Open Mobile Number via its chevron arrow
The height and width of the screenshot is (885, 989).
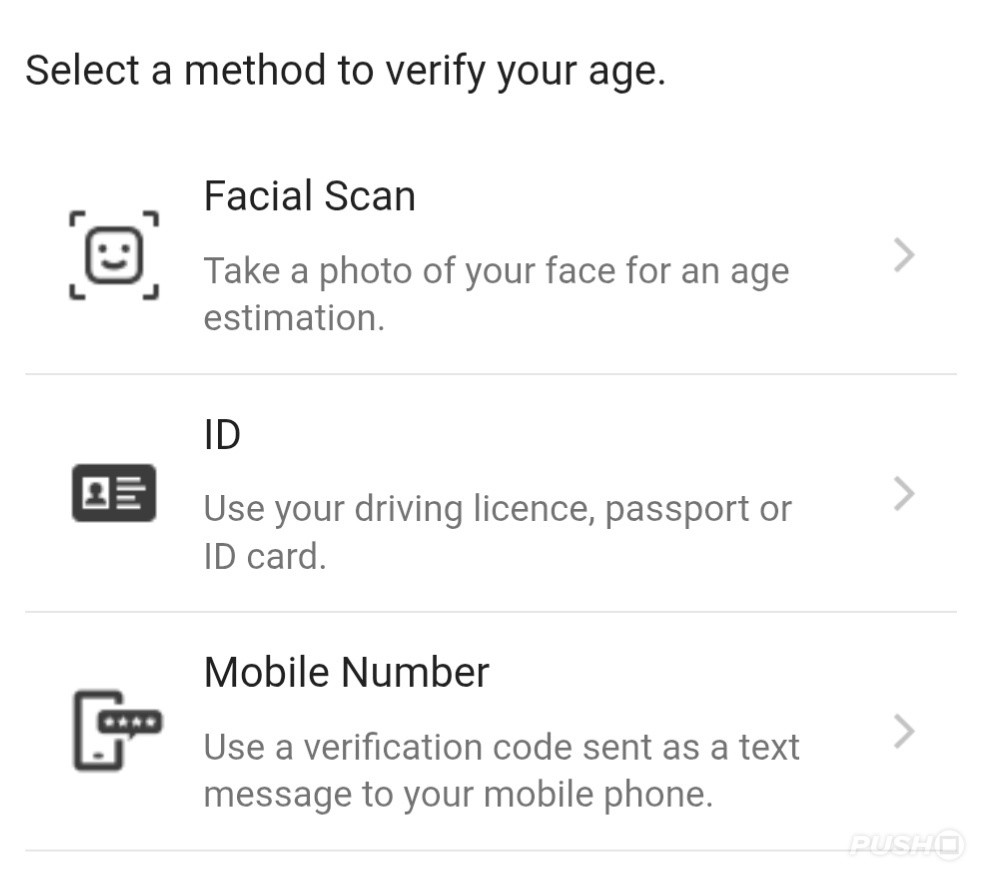point(903,732)
